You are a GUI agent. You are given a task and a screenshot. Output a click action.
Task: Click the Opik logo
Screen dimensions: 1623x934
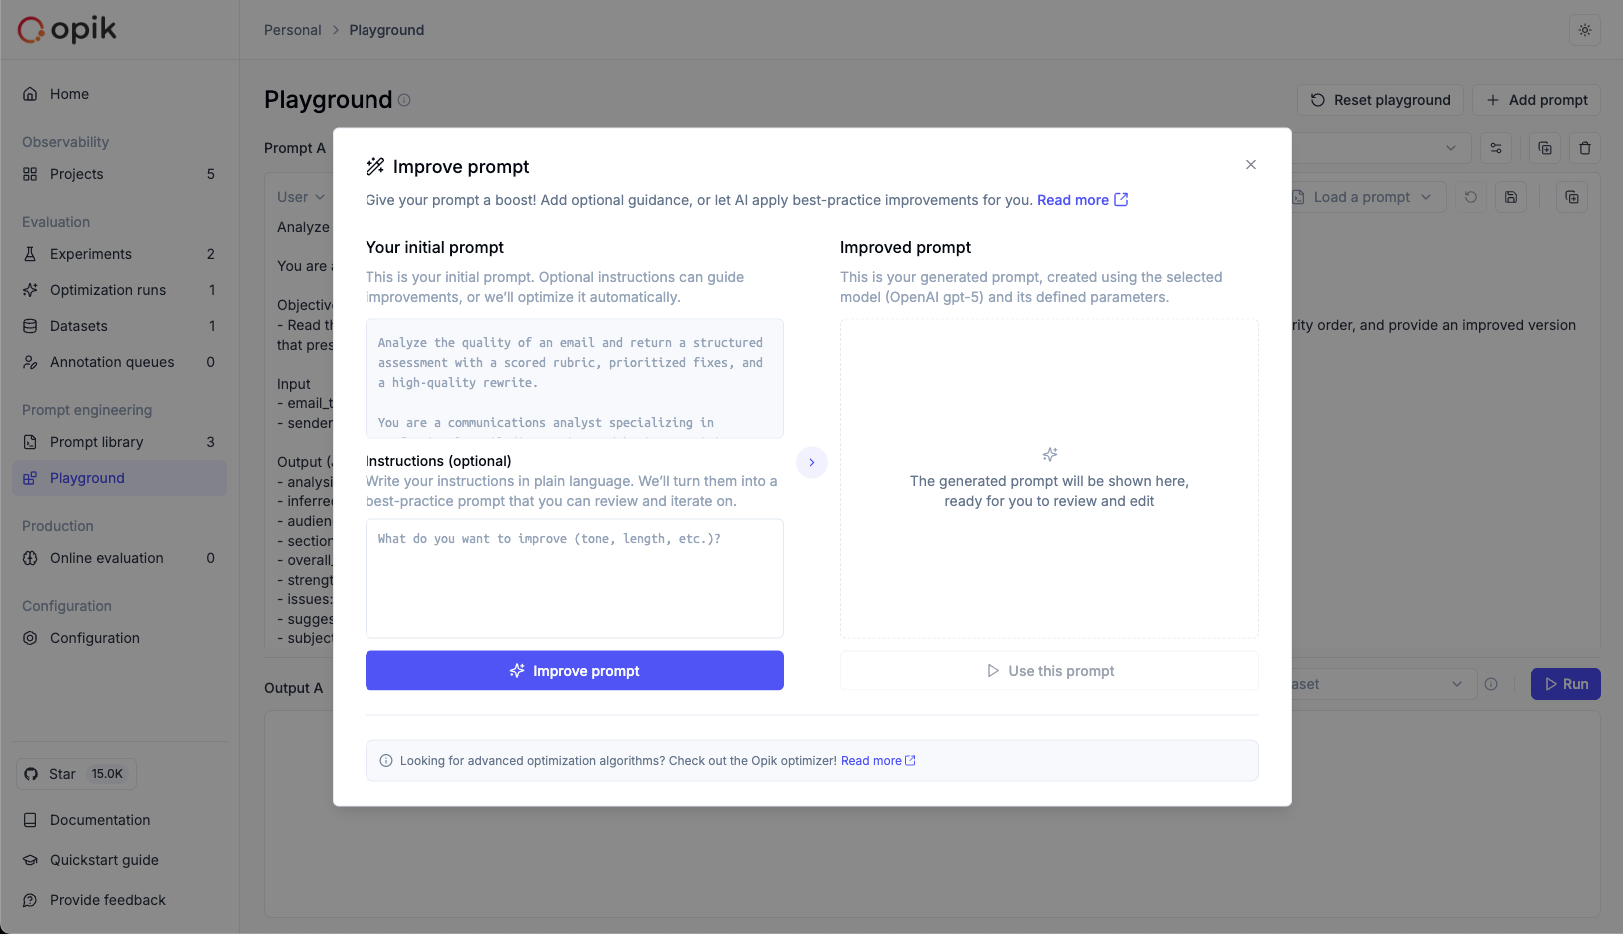(x=67, y=30)
